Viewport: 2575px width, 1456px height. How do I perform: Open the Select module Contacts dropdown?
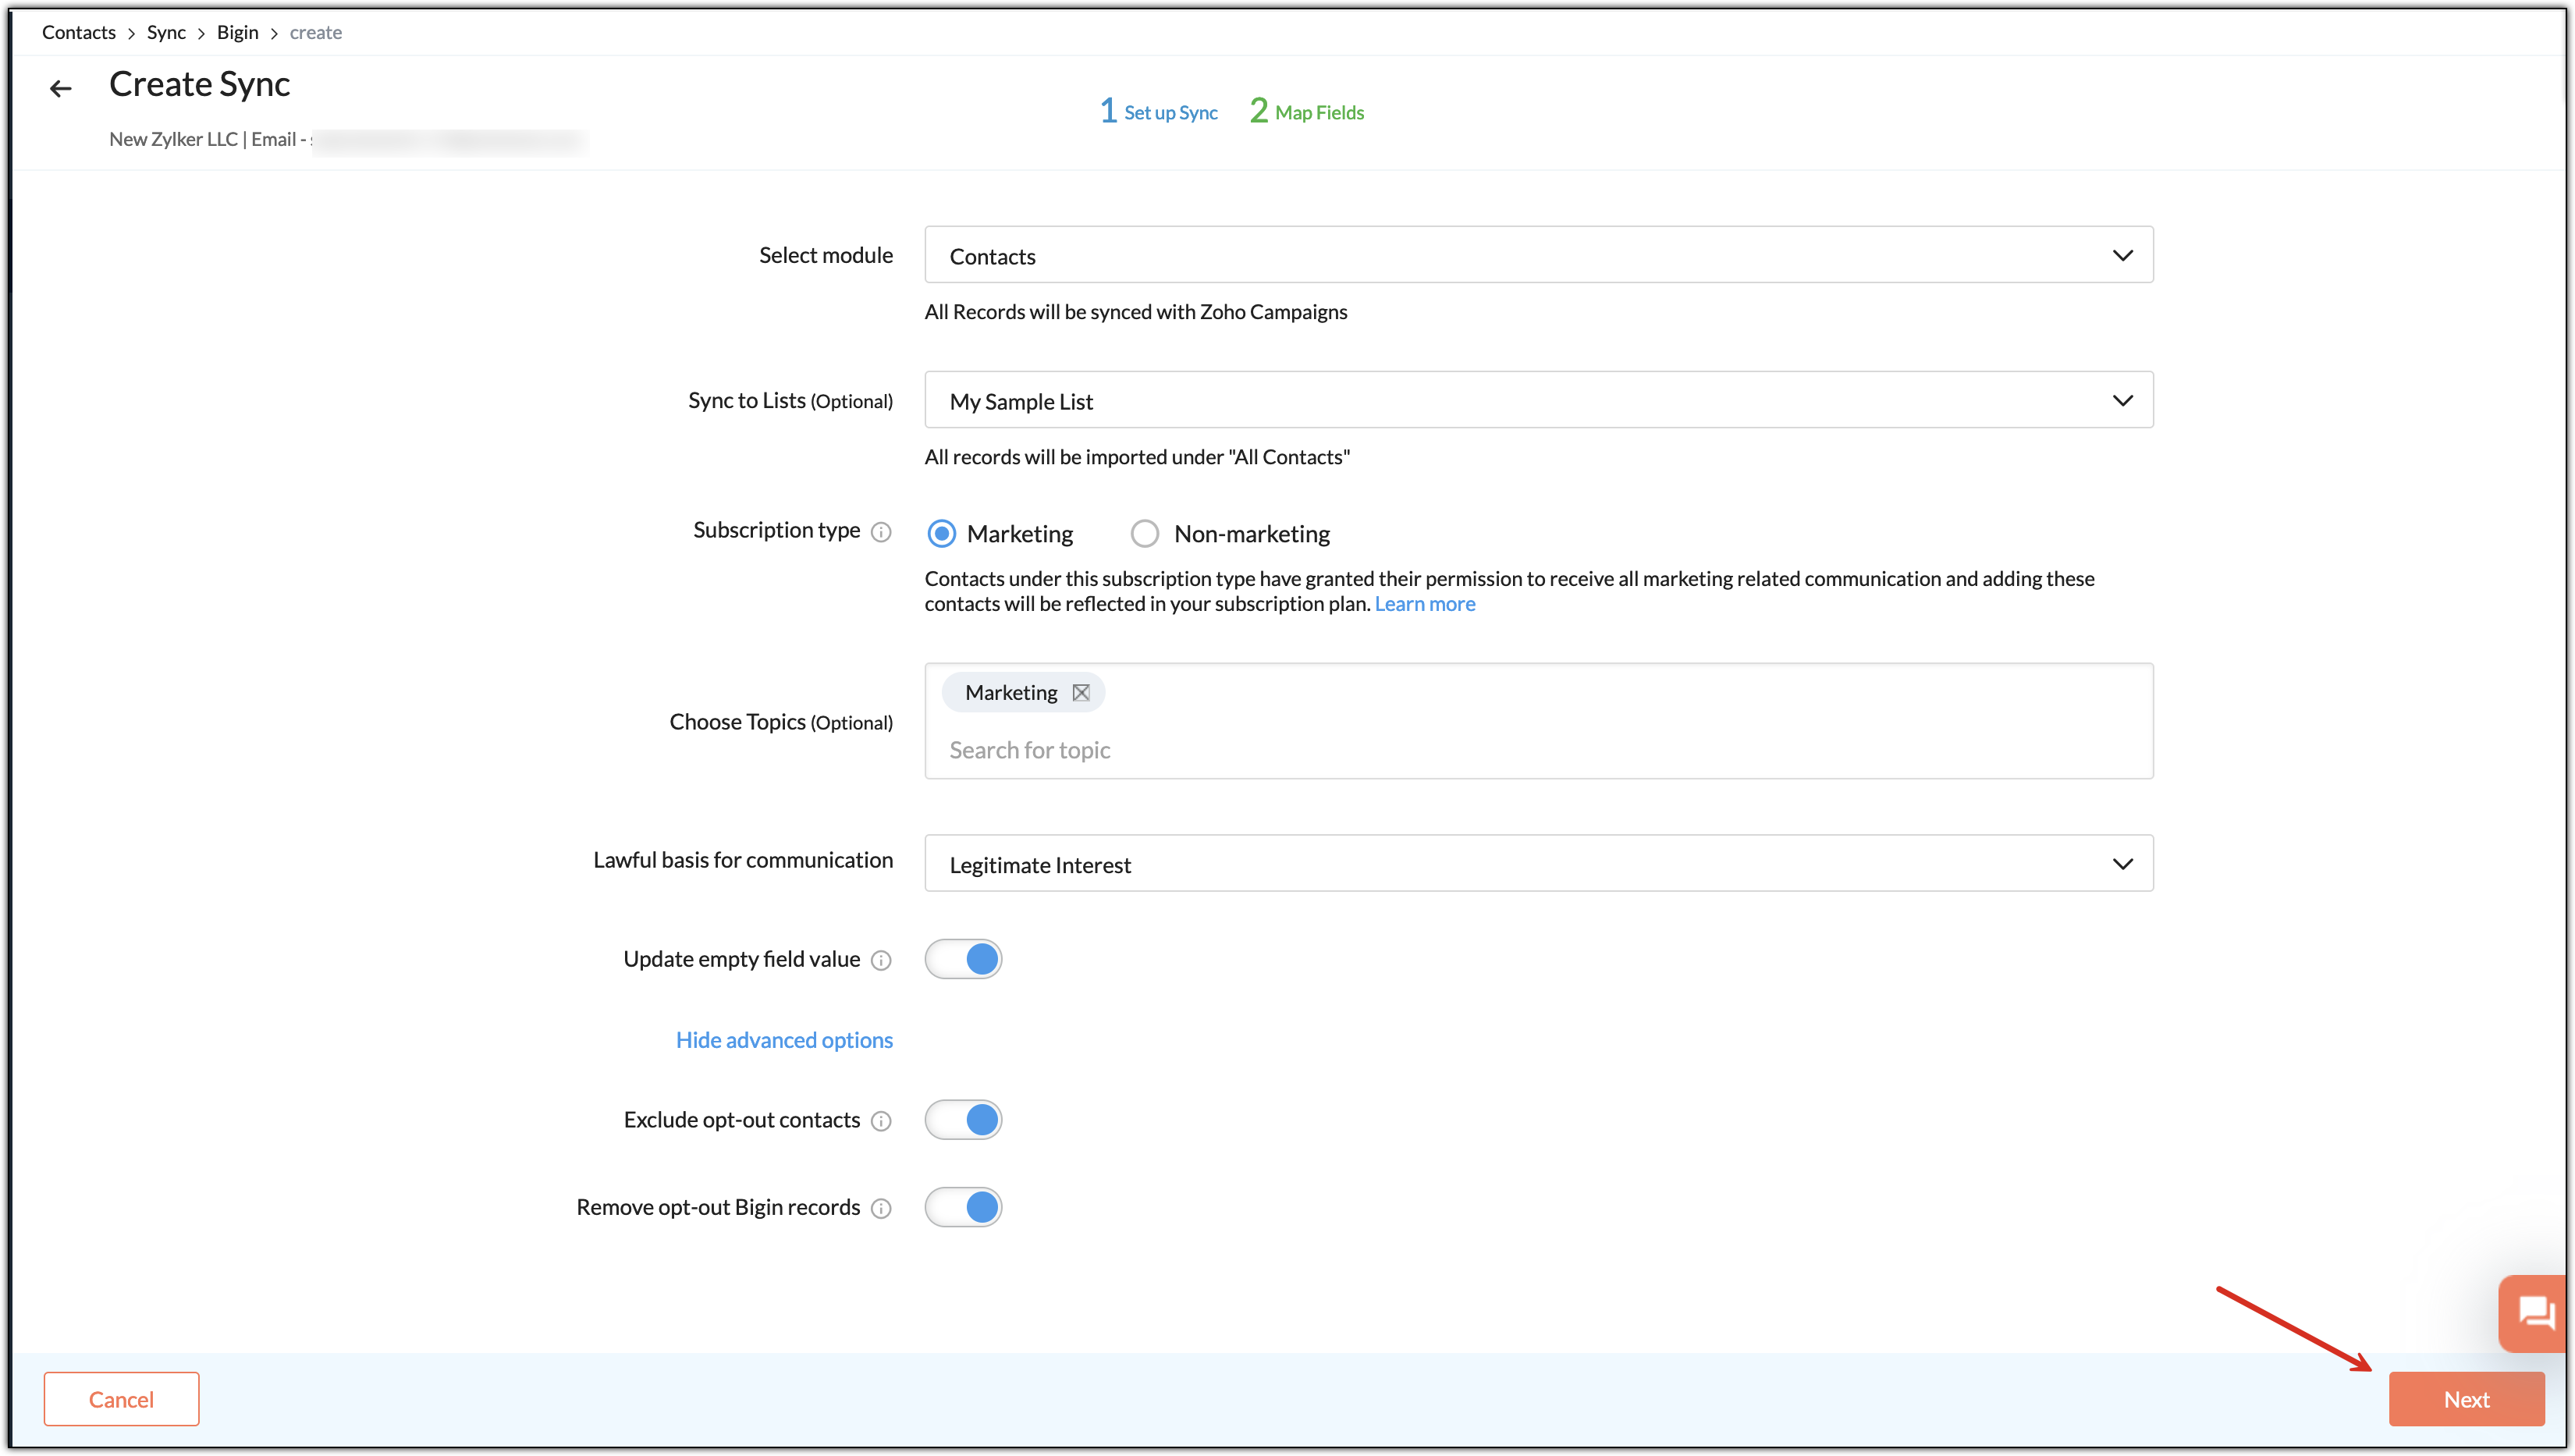(1538, 255)
